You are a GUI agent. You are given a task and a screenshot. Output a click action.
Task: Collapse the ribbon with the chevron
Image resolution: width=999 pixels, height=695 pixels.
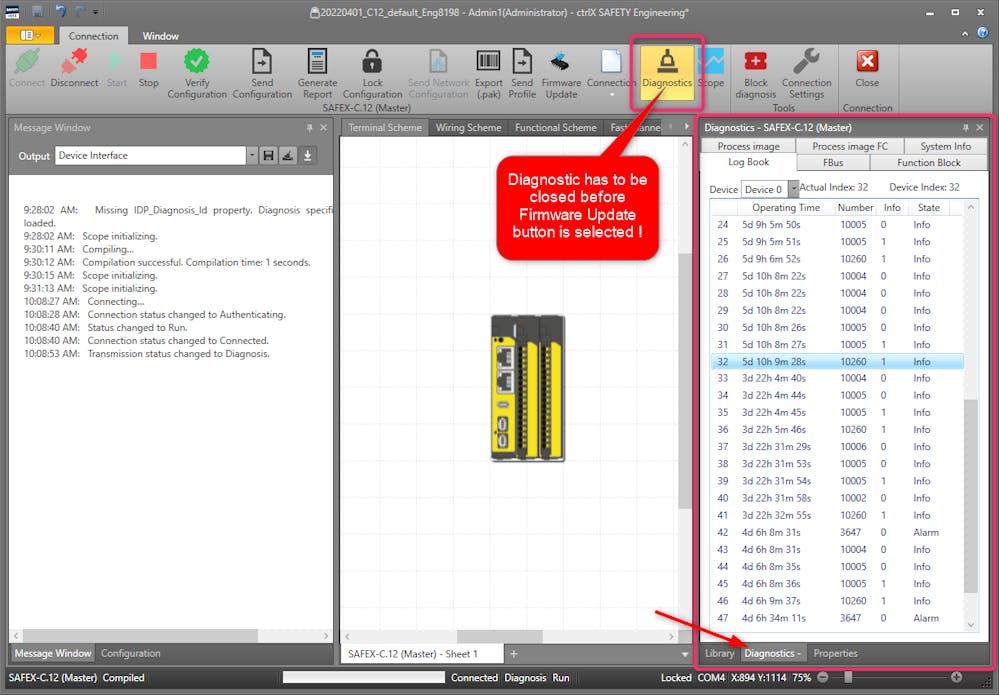click(x=965, y=33)
